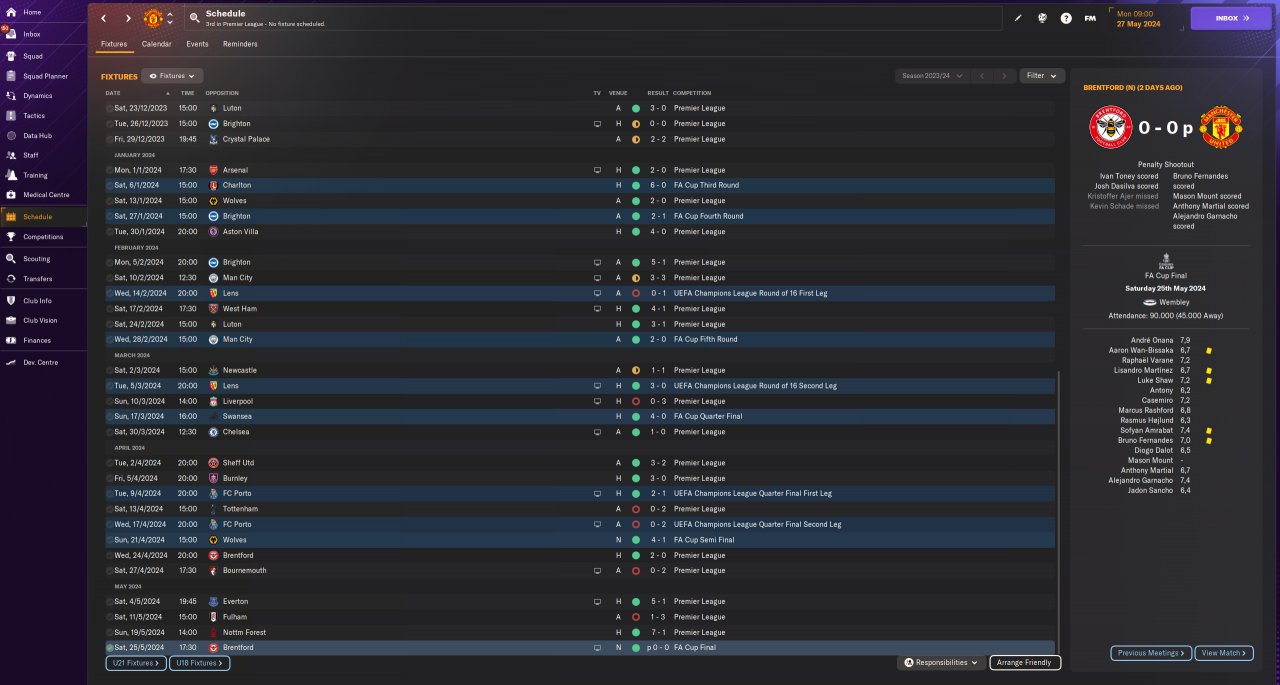The image size is (1280, 685).
Task: Open the FM menu
Action: [x=1090, y=18]
